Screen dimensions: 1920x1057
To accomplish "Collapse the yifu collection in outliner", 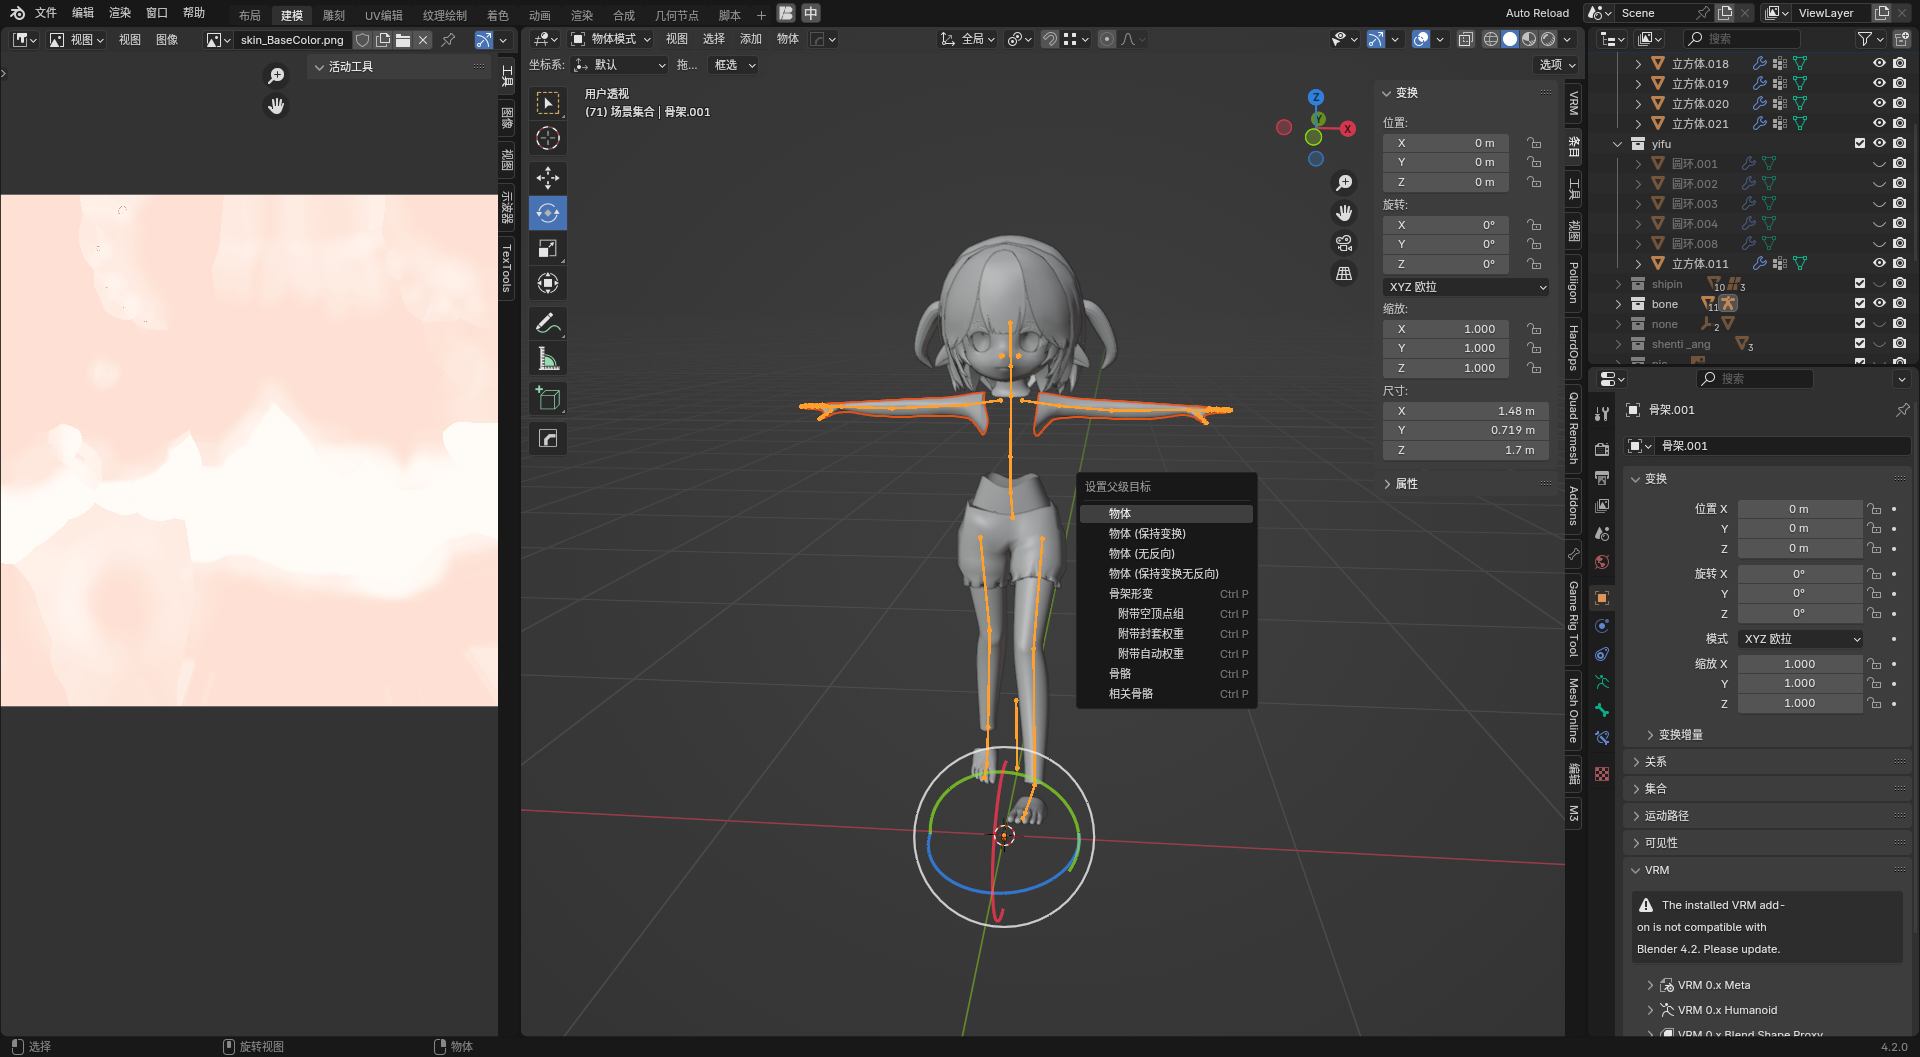I will (x=1617, y=144).
